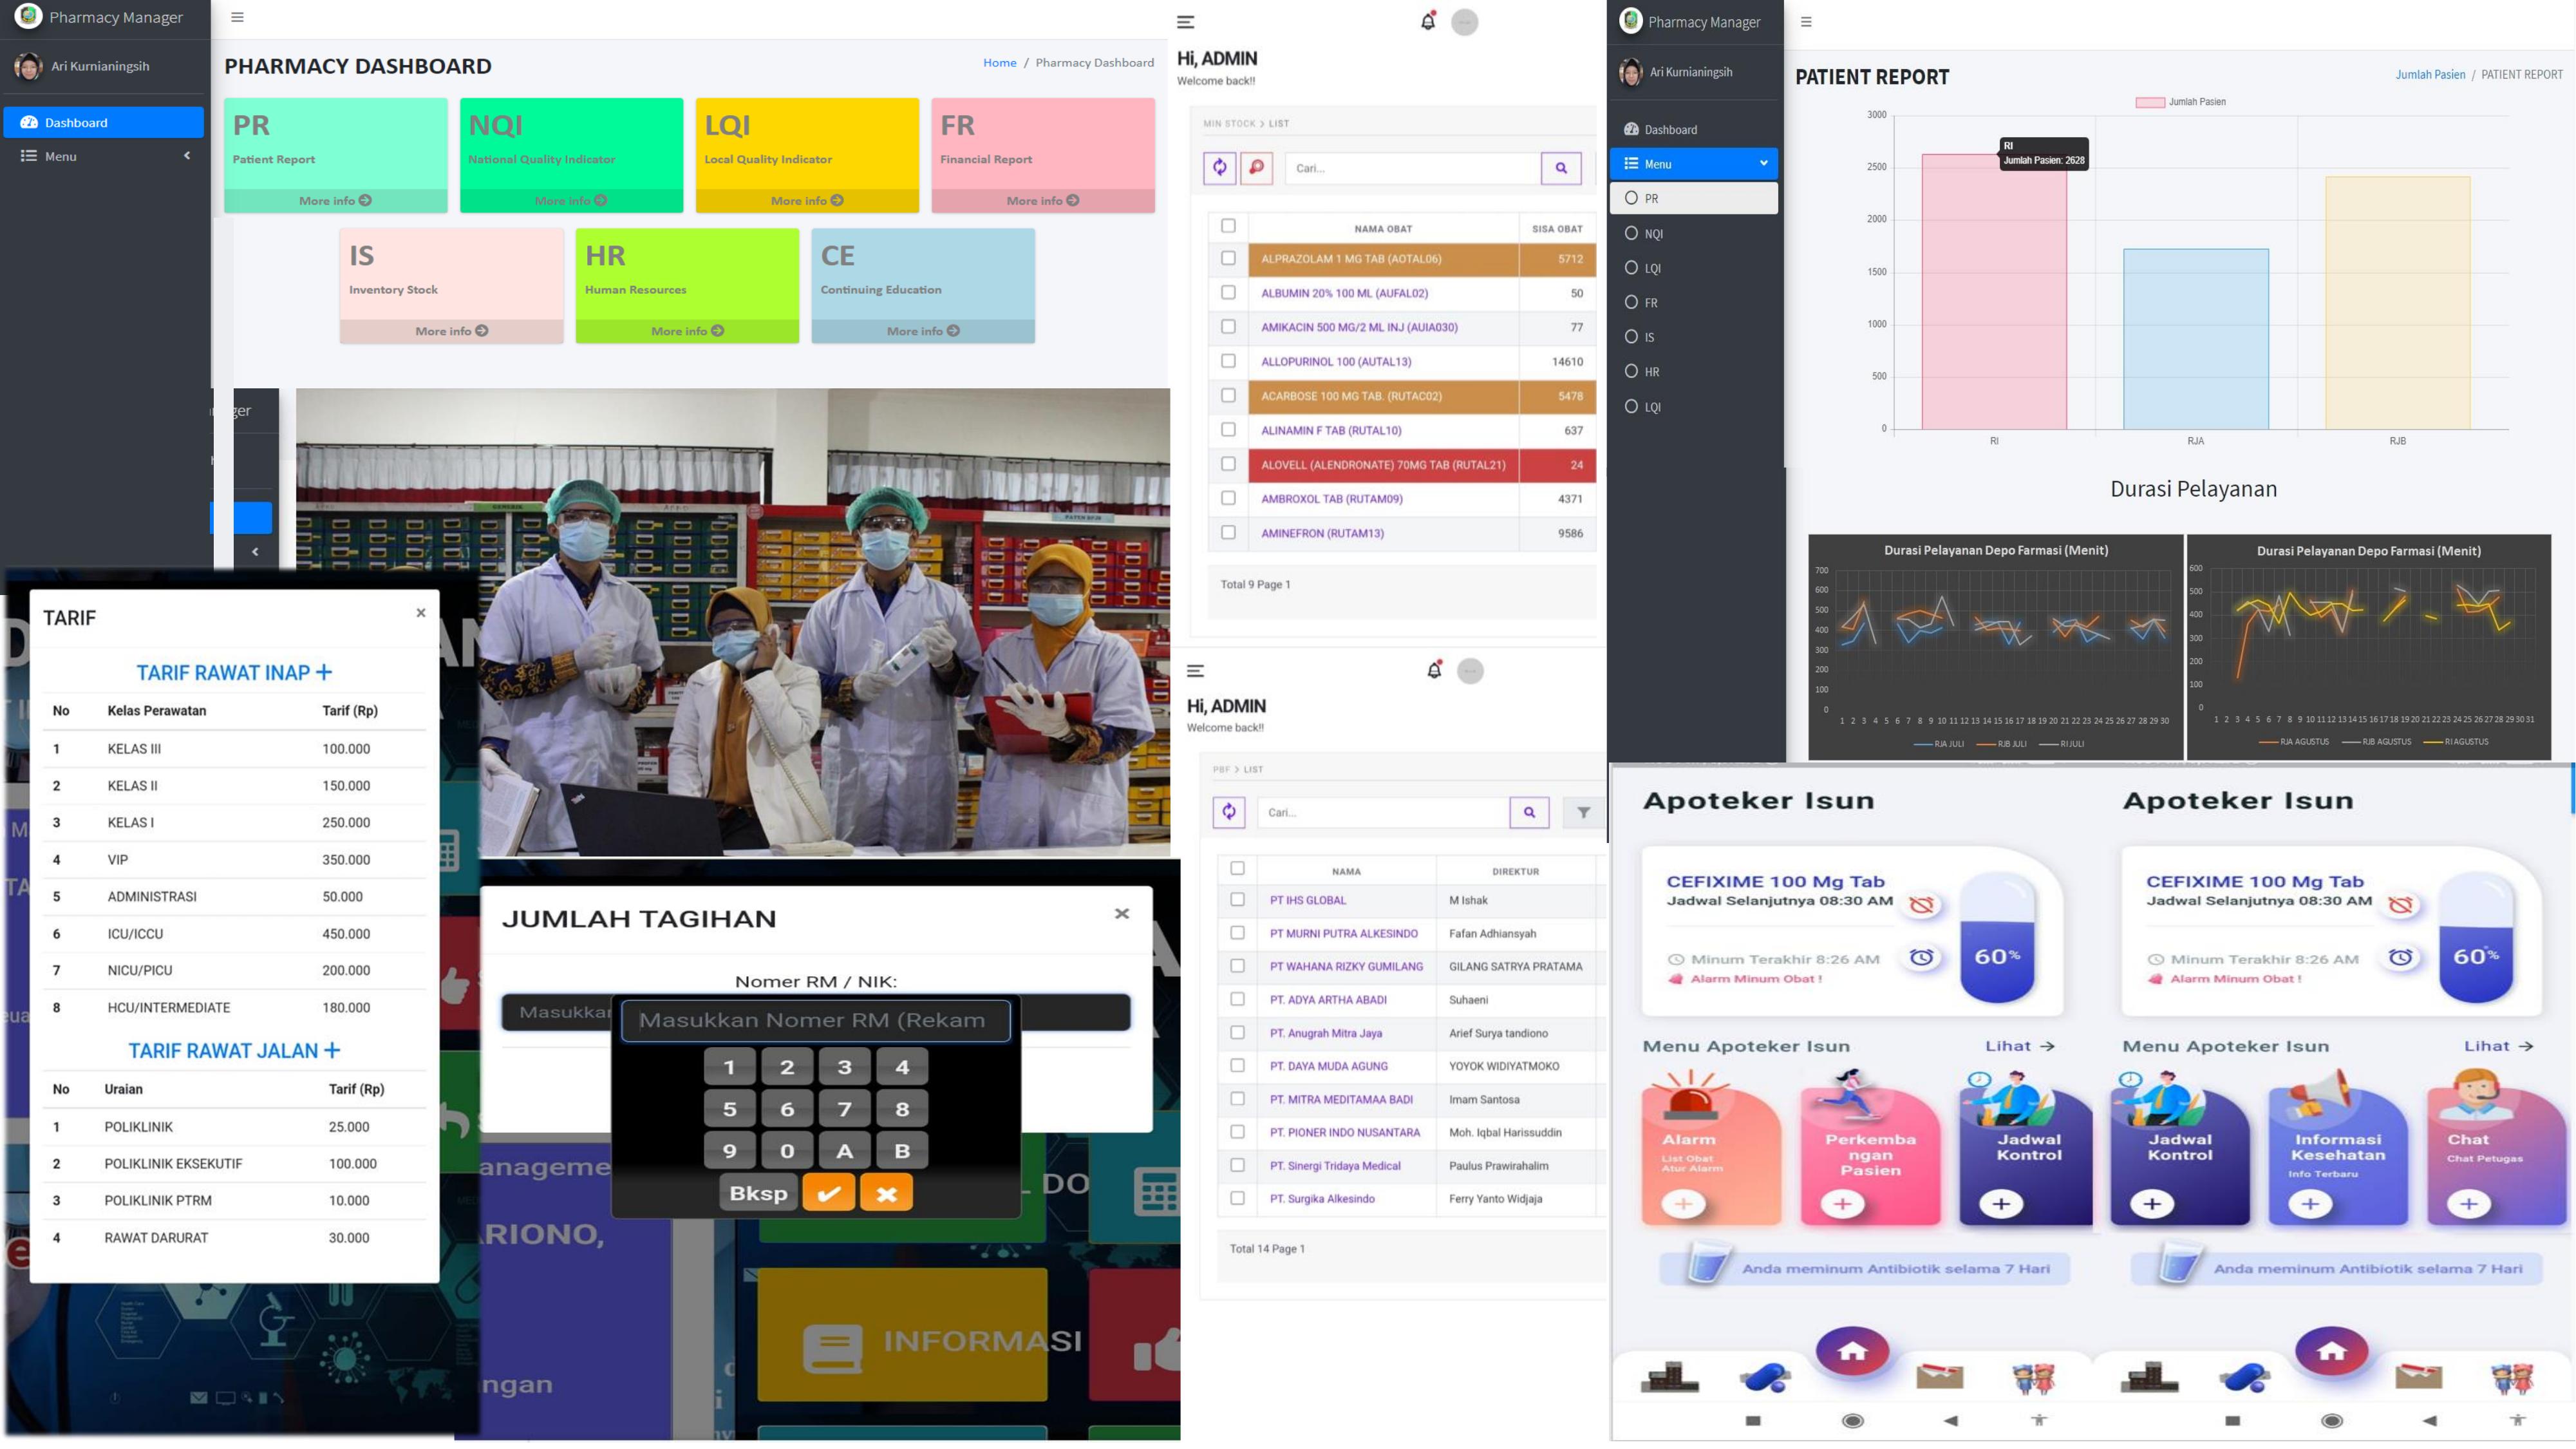The width and height of the screenshot is (2576, 1449).
Task: Click the Masukkan Nomor RM keypad input field
Action: point(815,1020)
